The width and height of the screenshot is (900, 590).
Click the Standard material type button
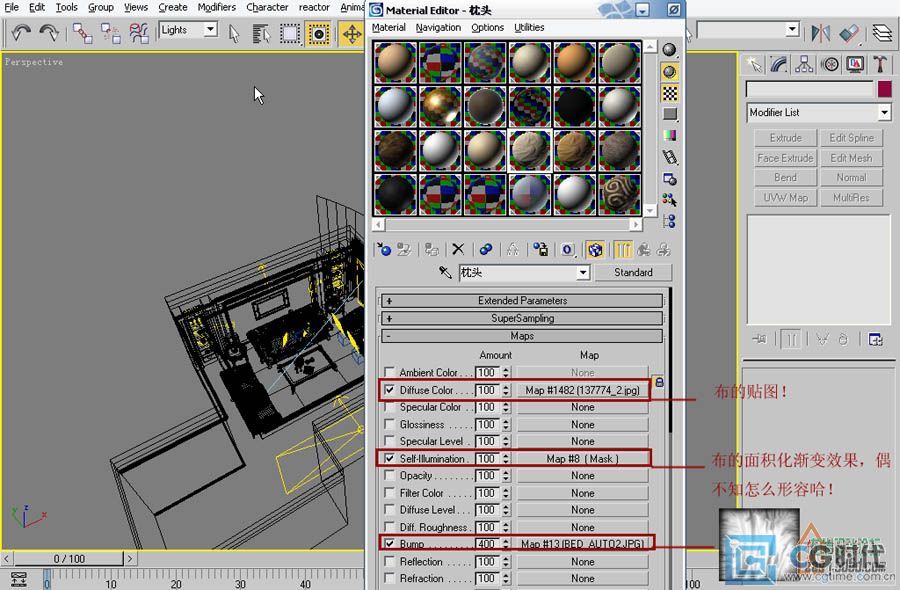click(x=633, y=273)
